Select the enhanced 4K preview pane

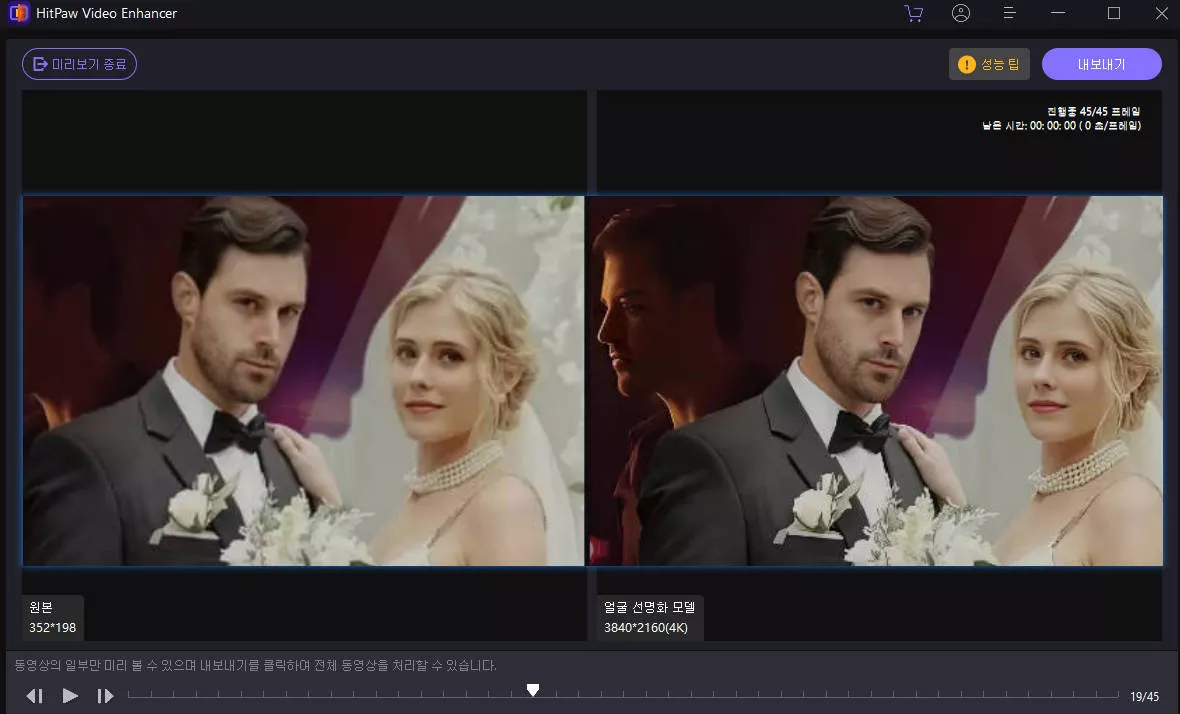pos(875,380)
